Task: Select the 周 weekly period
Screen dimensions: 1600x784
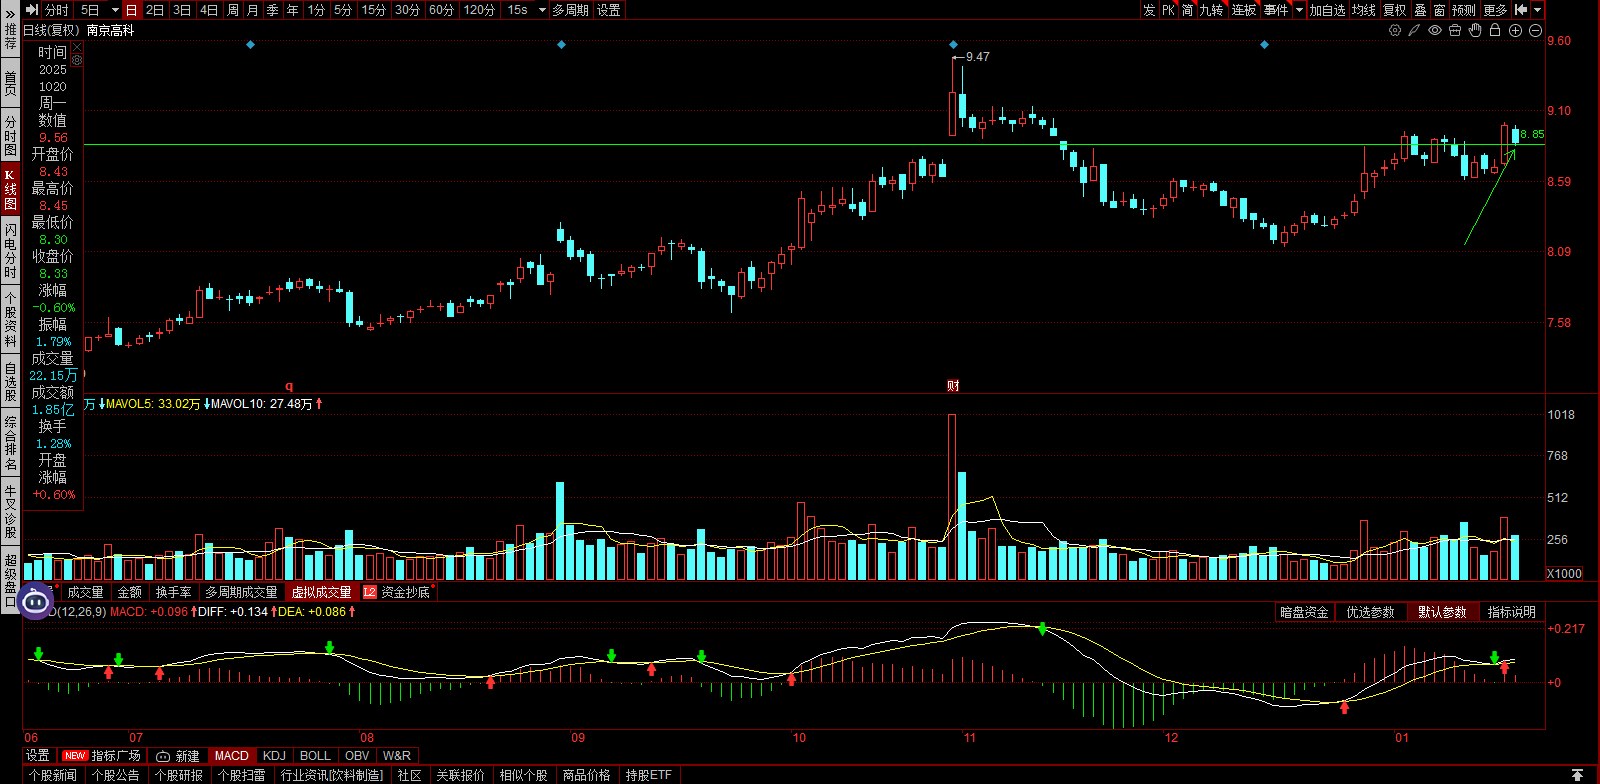Action: tap(233, 10)
